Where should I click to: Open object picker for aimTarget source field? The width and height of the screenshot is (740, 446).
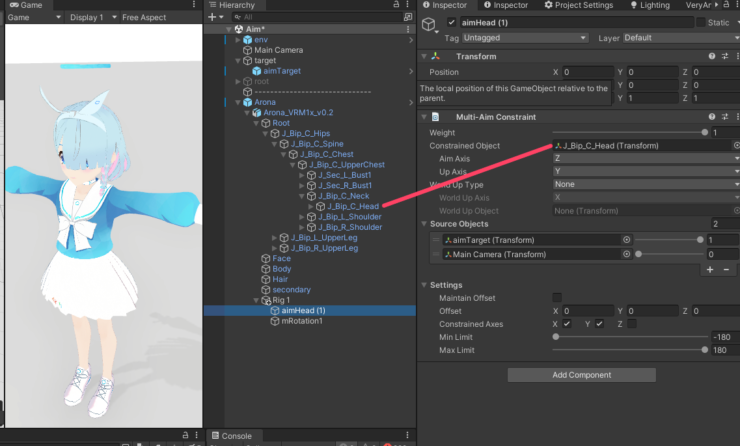coord(627,240)
